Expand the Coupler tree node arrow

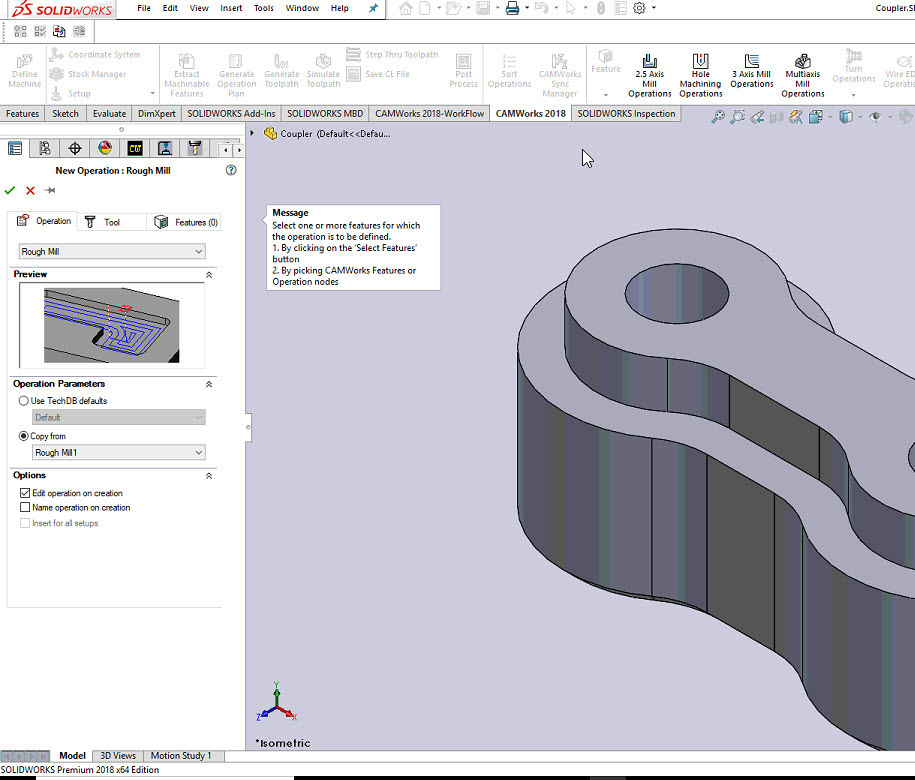pos(252,133)
